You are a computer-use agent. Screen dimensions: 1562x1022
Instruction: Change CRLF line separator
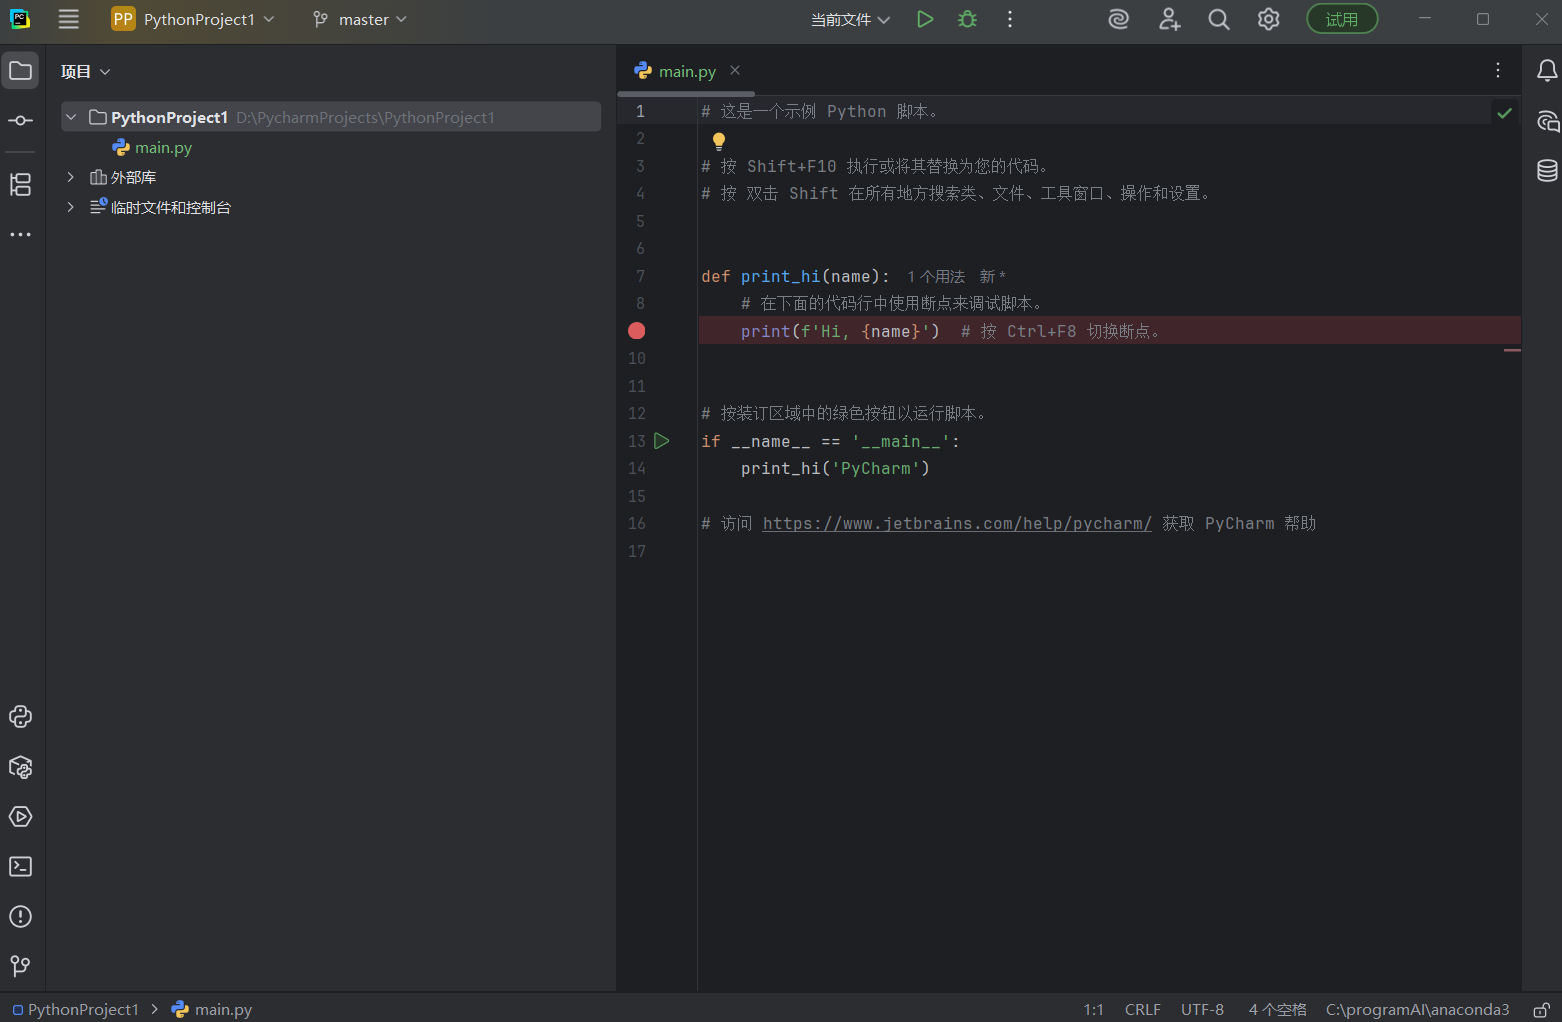pos(1142,1009)
